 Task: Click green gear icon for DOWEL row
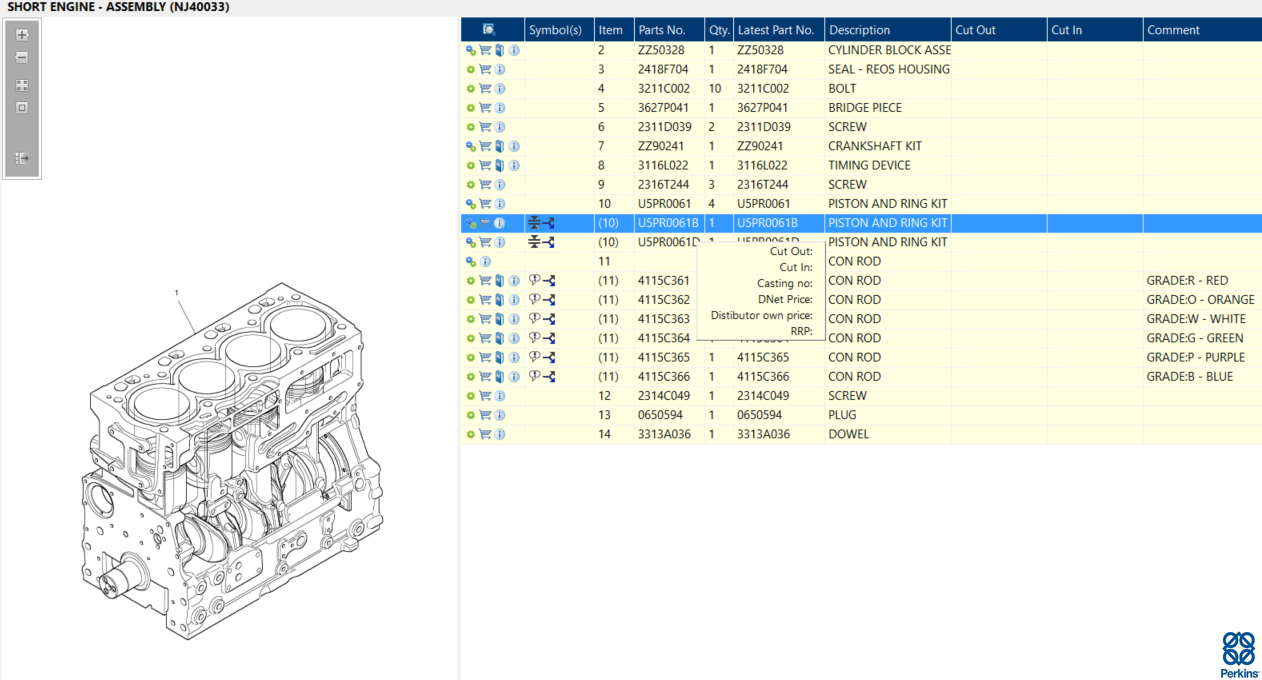[470, 434]
